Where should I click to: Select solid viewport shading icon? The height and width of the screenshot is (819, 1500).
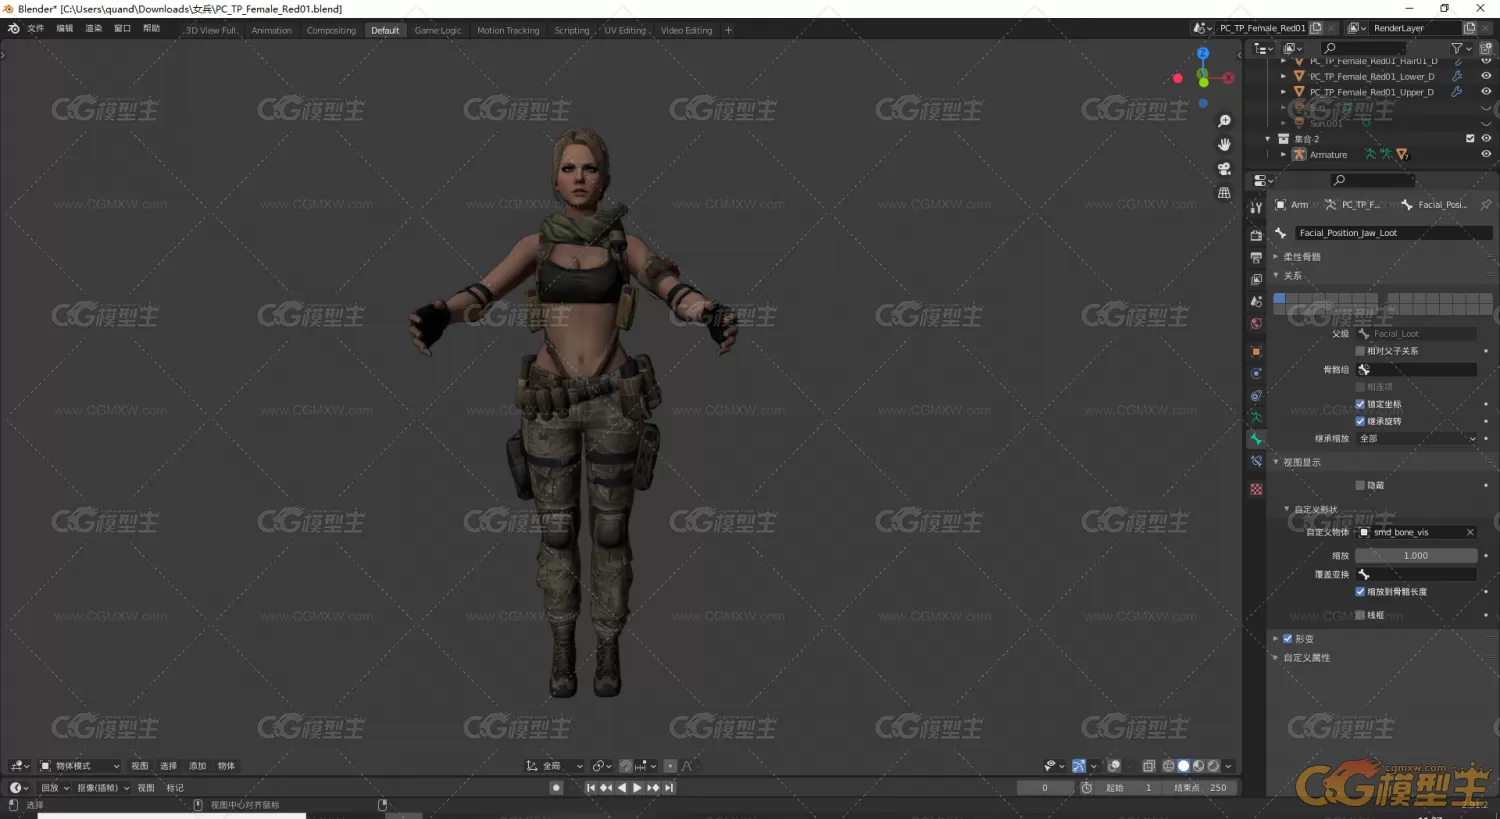click(x=1183, y=766)
